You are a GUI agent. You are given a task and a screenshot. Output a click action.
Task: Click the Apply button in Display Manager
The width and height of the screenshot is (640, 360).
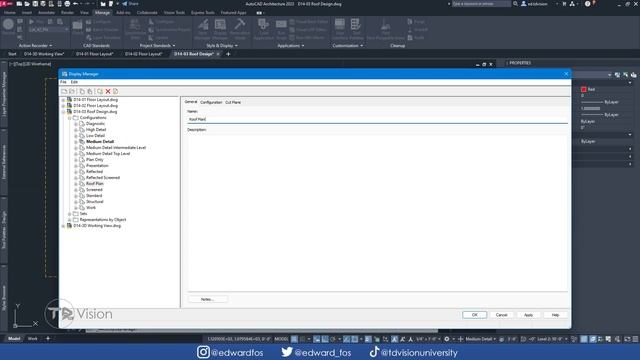(x=529, y=315)
